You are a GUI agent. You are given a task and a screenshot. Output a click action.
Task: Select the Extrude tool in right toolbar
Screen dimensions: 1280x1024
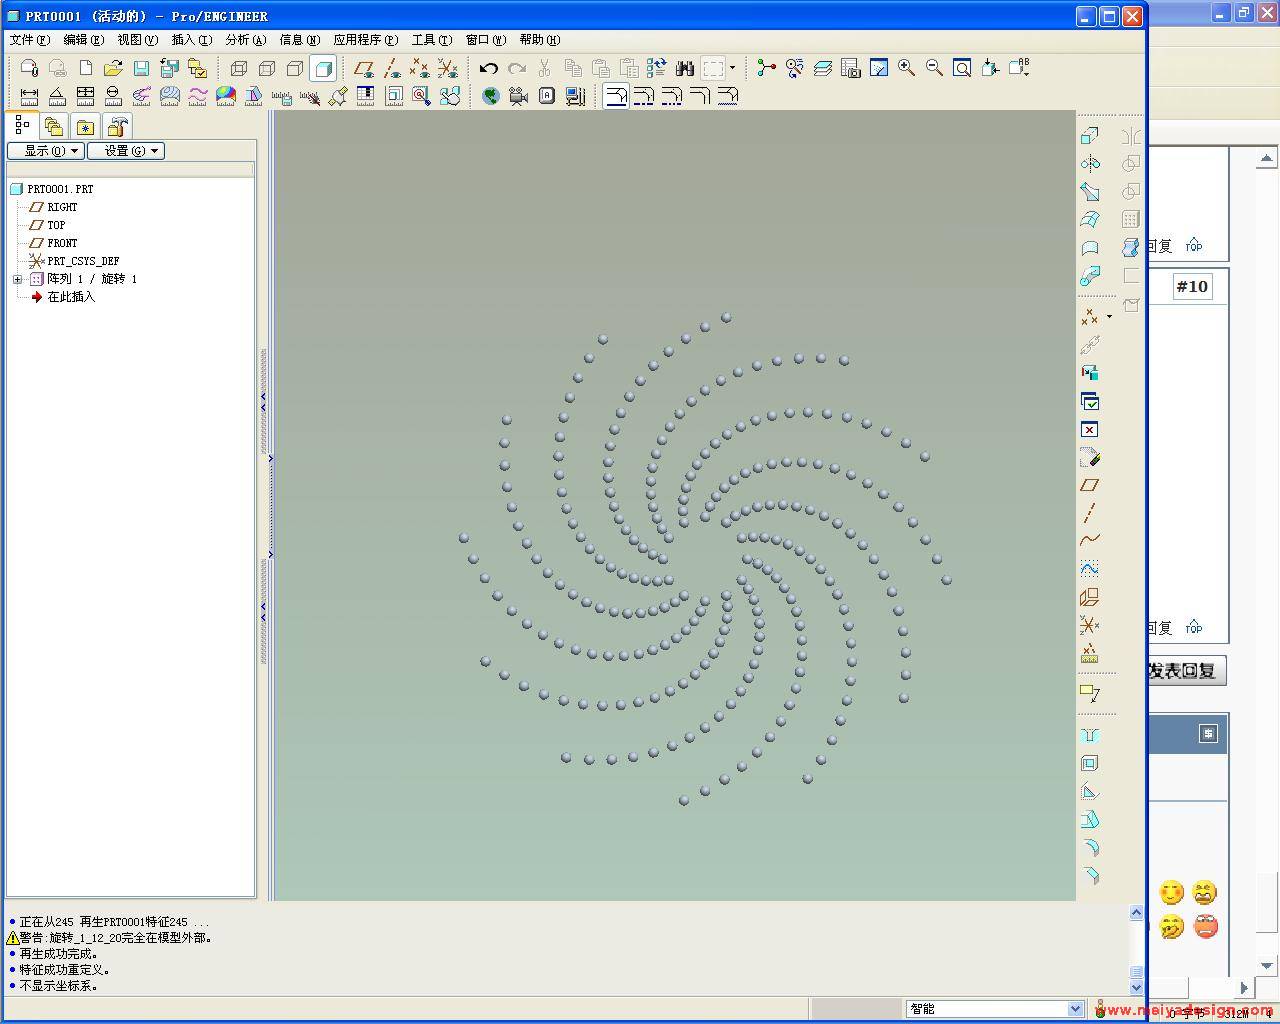[1090, 135]
